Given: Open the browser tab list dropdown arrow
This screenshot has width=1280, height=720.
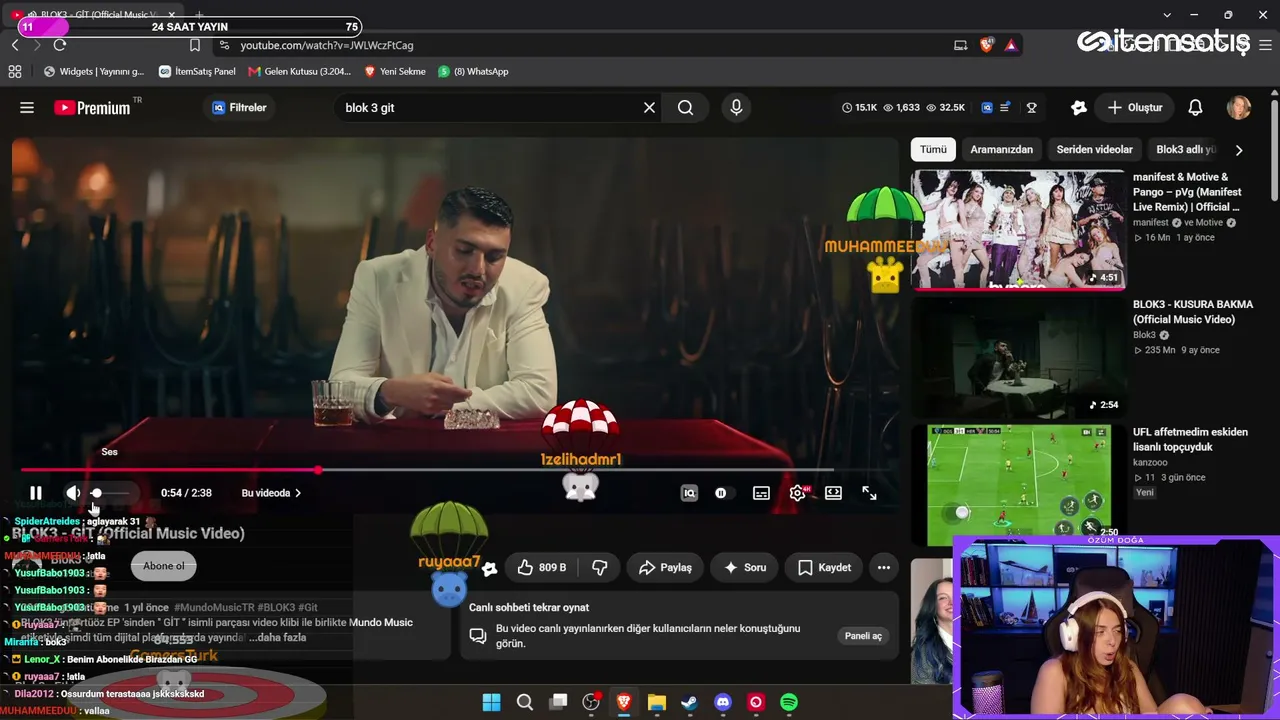Looking at the screenshot, I should (x=1167, y=15).
